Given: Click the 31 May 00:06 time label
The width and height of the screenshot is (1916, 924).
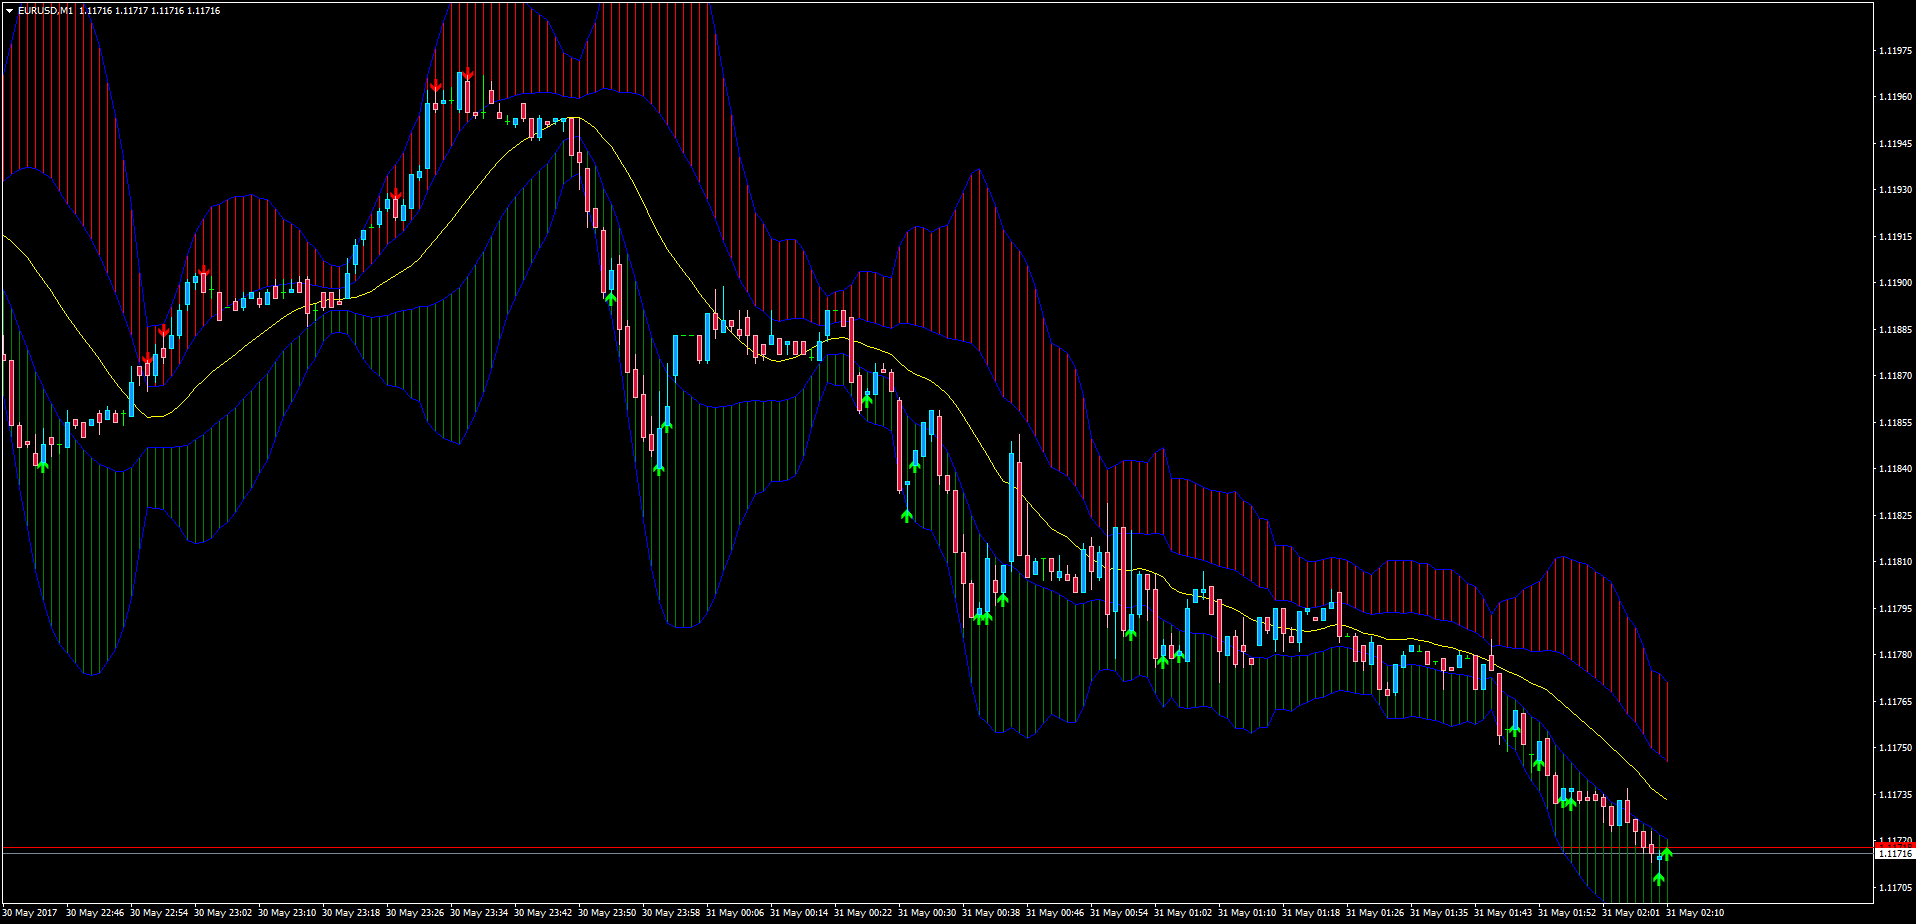Looking at the screenshot, I should 735,912.
